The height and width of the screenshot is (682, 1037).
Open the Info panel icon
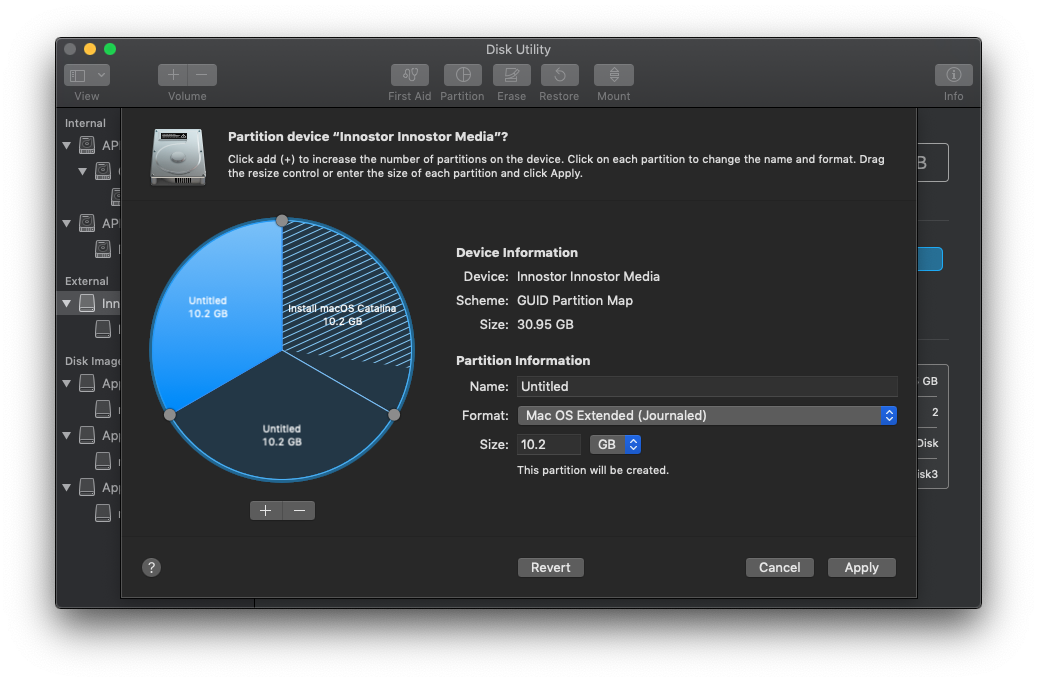pos(953,76)
